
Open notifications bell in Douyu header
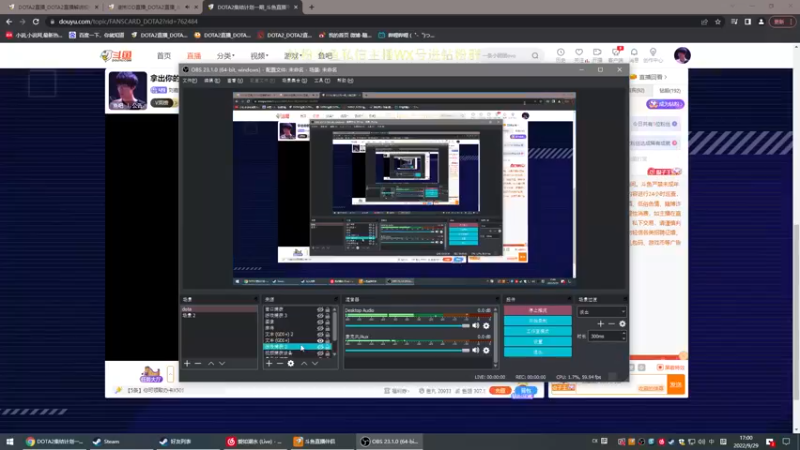tap(634, 55)
